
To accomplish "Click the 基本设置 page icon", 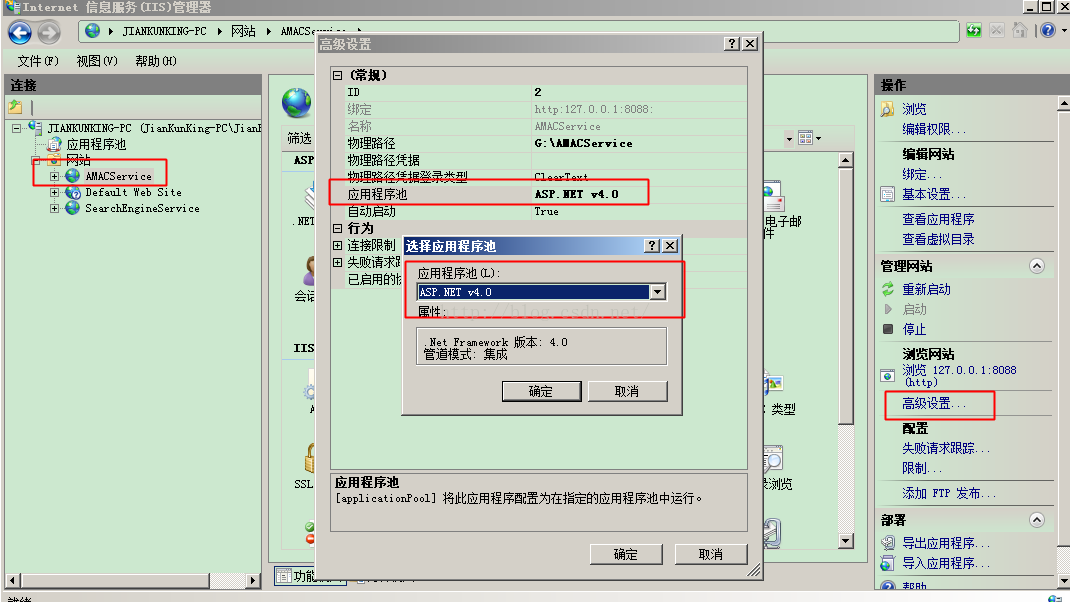I will tap(887, 195).
